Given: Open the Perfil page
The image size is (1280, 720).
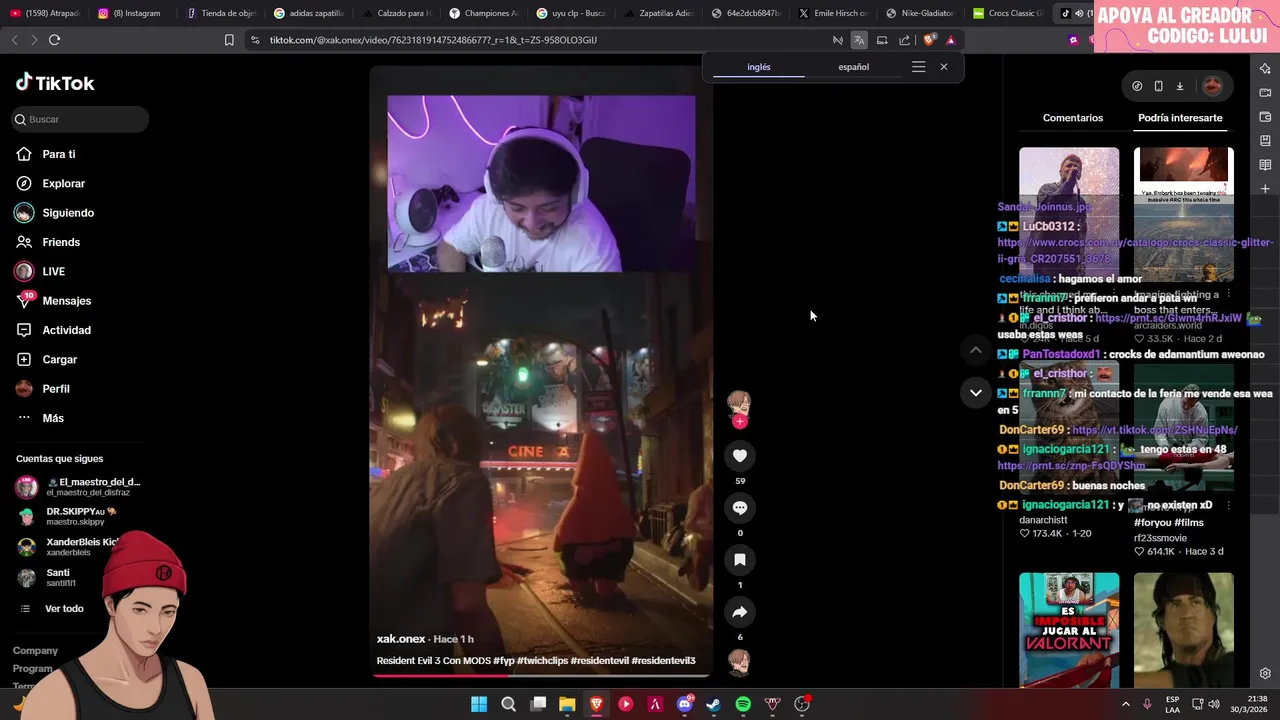Looking at the screenshot, I should pyautogui.click(x=56, y=389).
